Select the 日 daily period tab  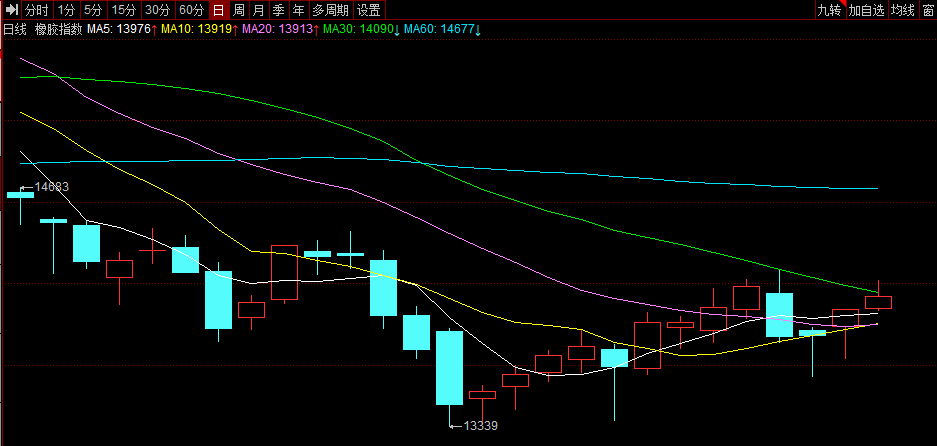(x=219, y=10)
